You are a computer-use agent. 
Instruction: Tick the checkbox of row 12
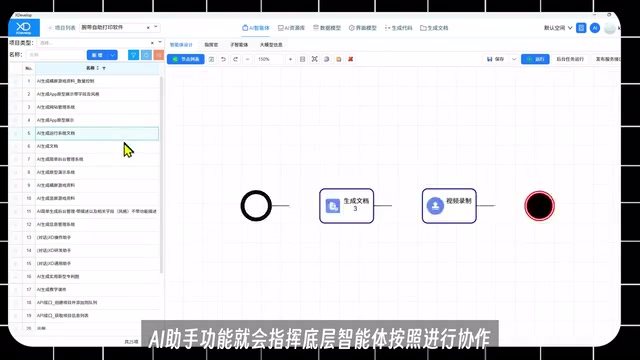(16, 224)
